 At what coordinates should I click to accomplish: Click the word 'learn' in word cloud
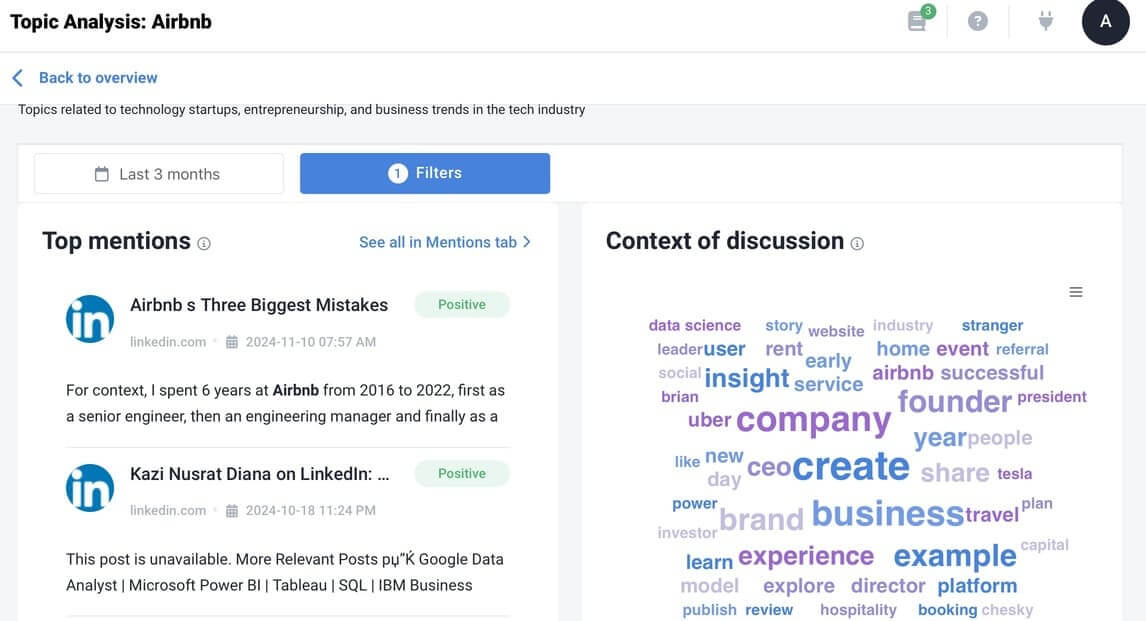pos(709,562)
